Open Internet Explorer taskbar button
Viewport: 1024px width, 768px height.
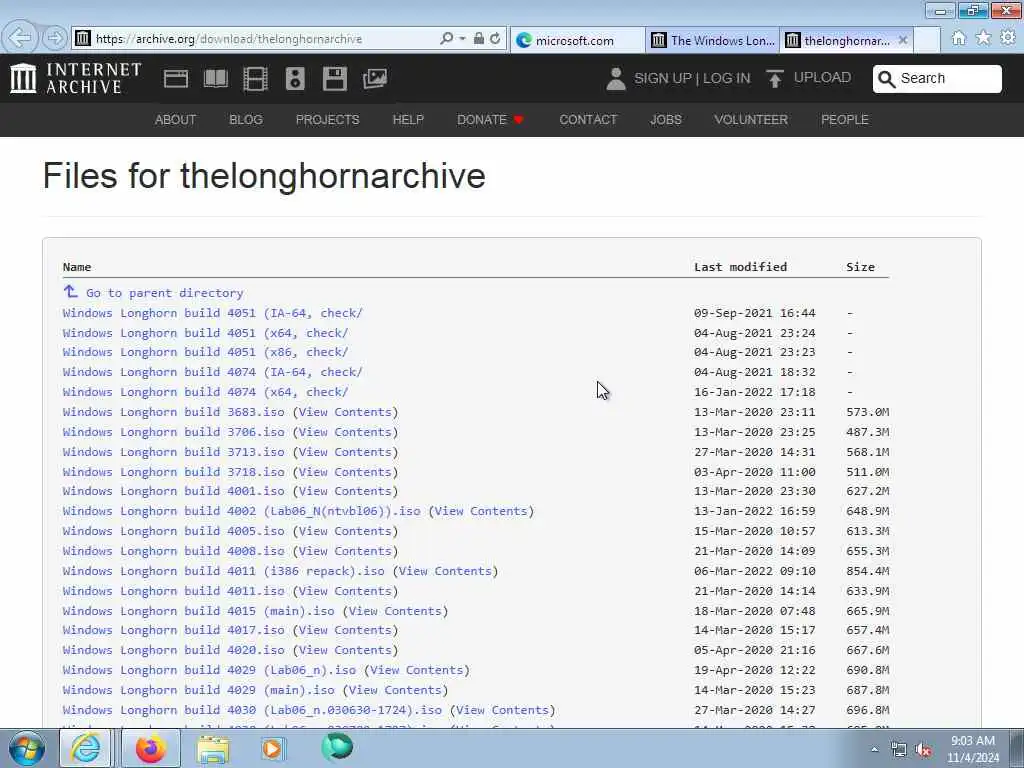(86, 749)
